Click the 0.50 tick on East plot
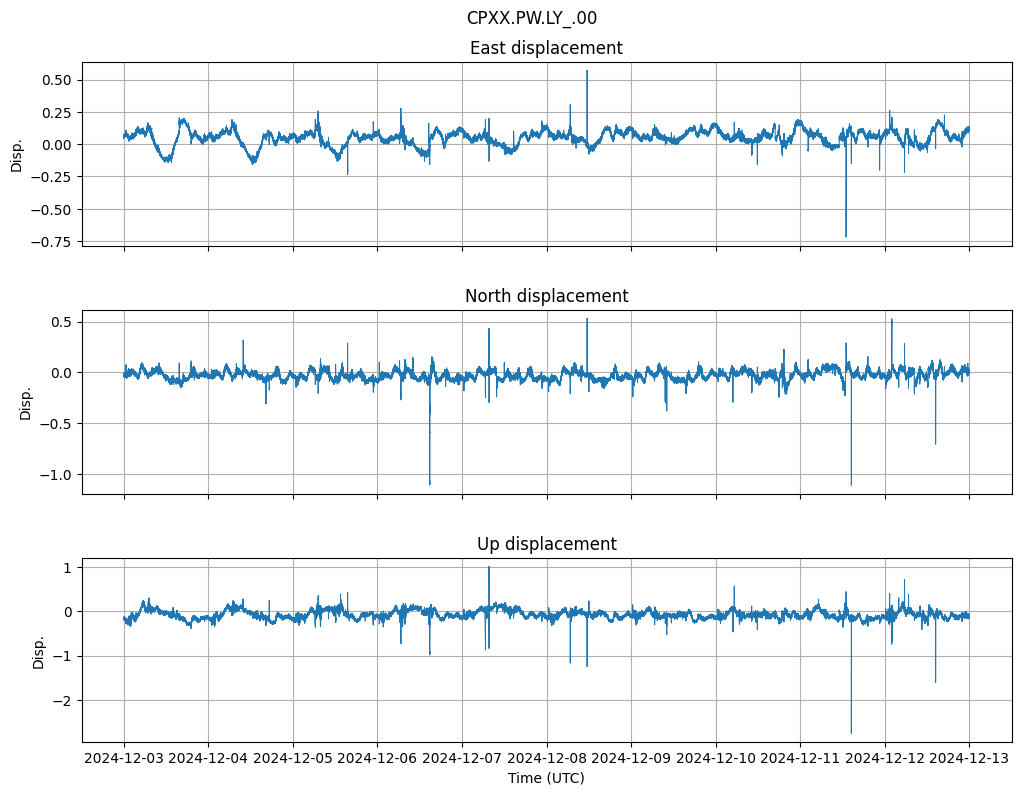The image size is (1021, 795). coord(58,80)
